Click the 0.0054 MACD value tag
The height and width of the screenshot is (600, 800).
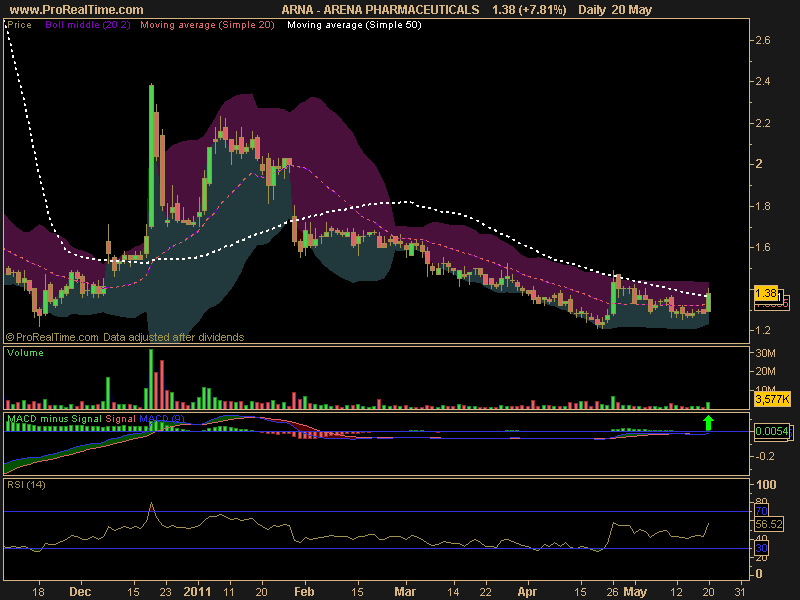[772, 431]
